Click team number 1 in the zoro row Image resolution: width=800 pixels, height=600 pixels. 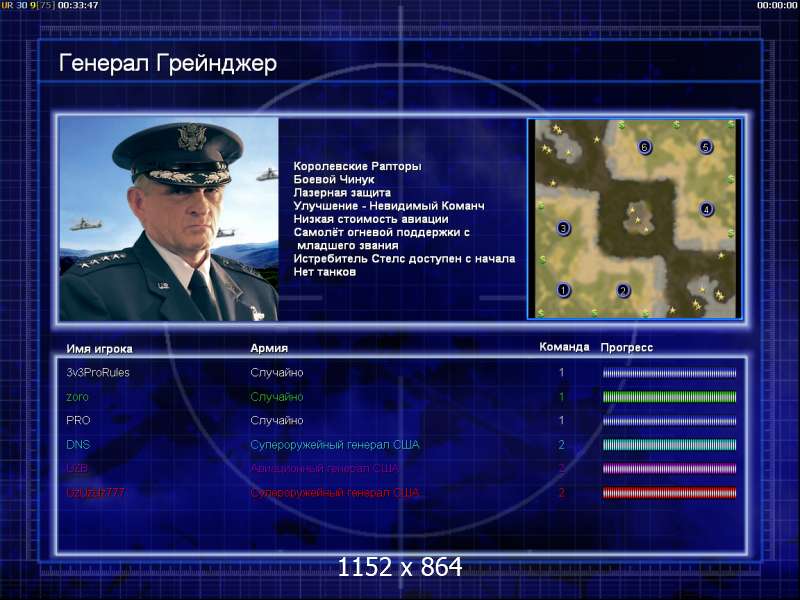561,397
